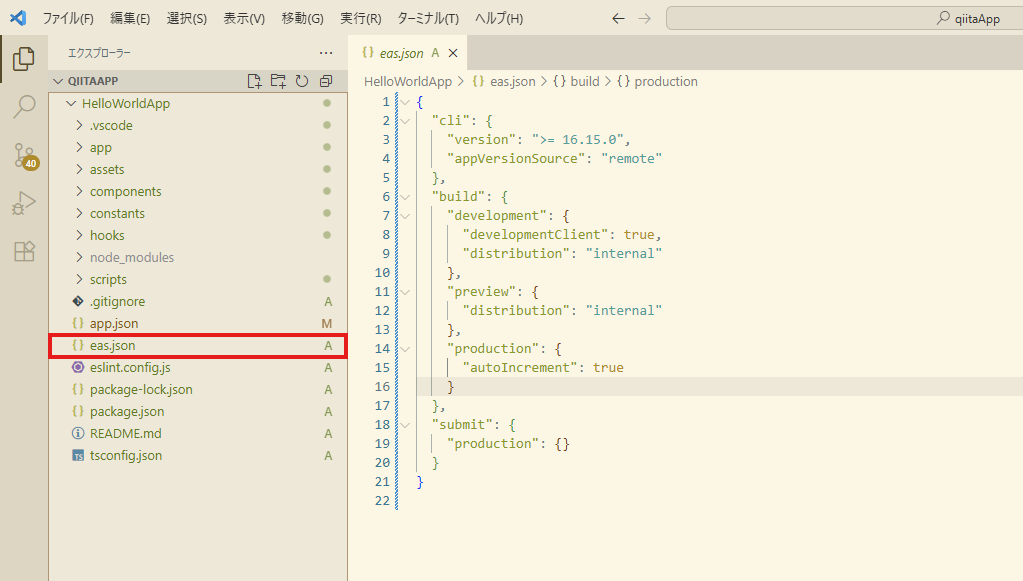1023x581 pixels.
Task: Click the eas.json editor tab
Action: coord(398,52)
